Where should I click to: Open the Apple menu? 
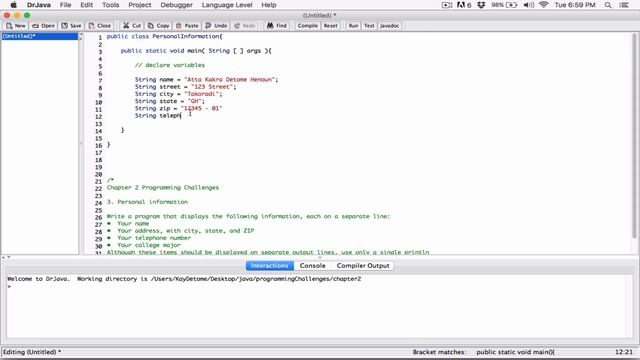pos(13,5)
